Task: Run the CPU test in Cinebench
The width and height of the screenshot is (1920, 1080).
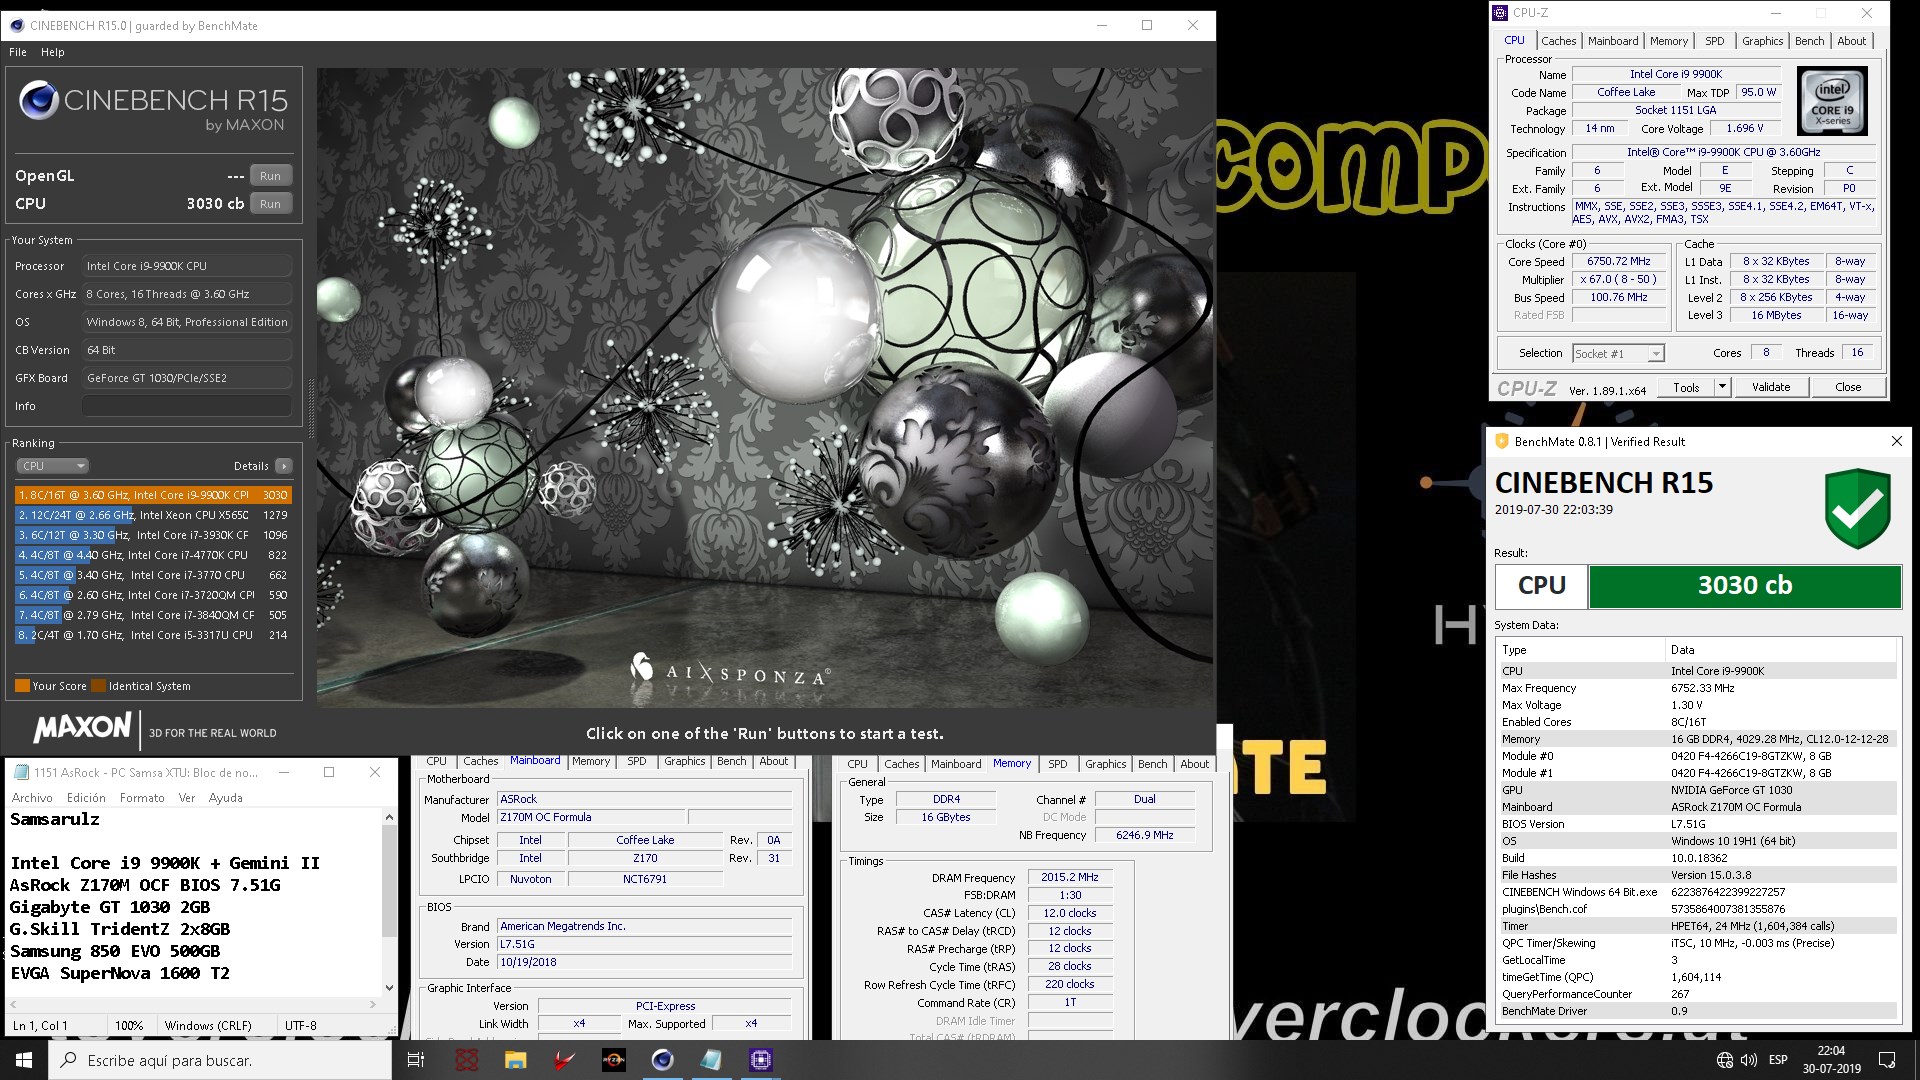Action: [270, 204]
